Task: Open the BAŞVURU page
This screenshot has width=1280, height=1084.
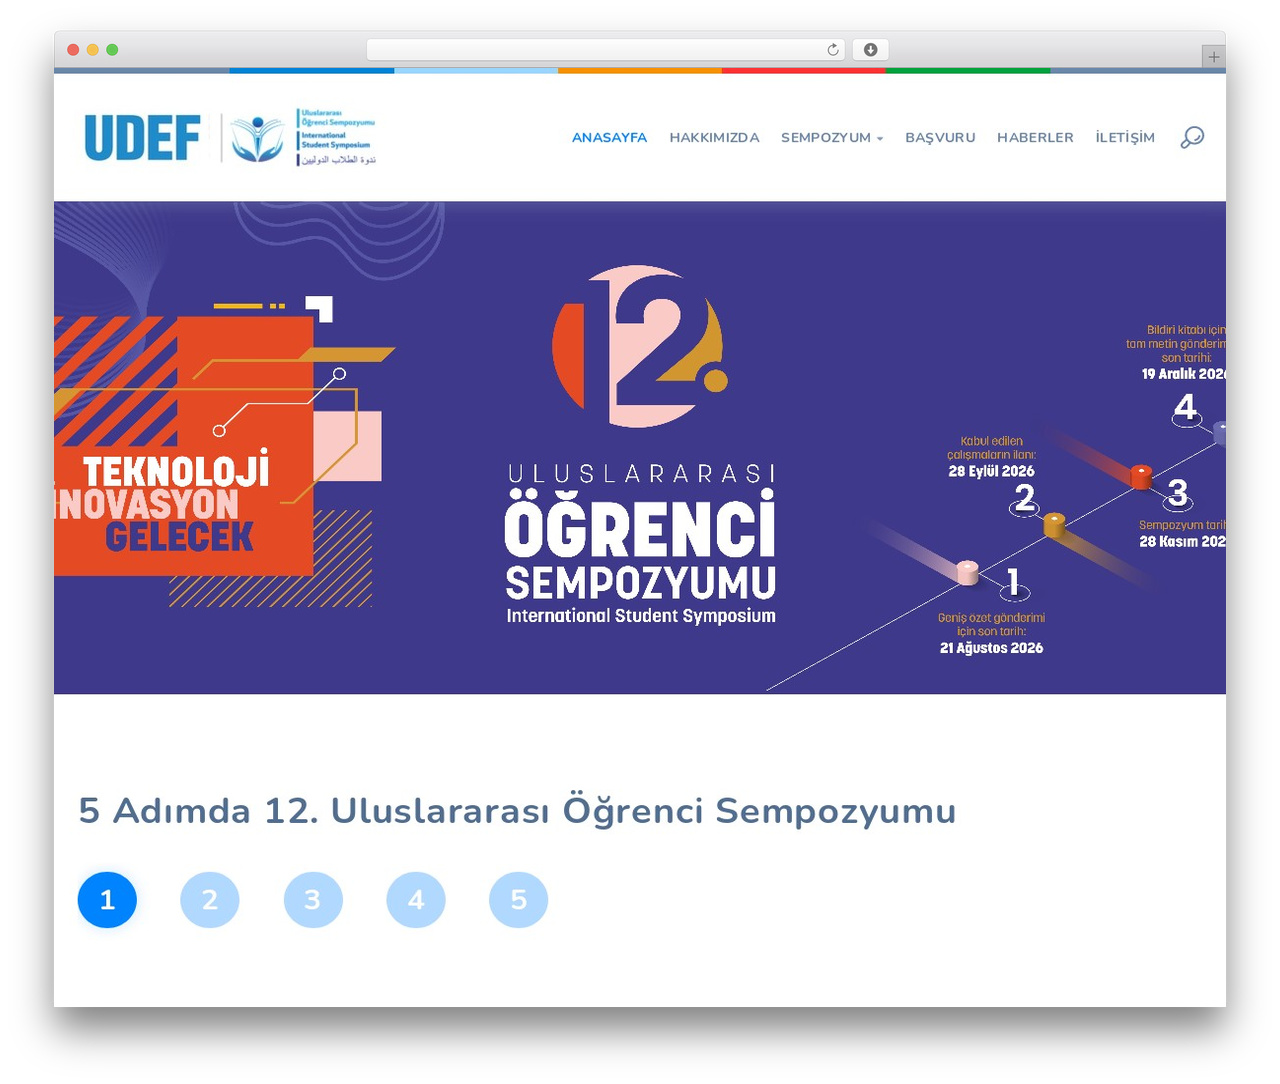Action: [x=940, y=138]
